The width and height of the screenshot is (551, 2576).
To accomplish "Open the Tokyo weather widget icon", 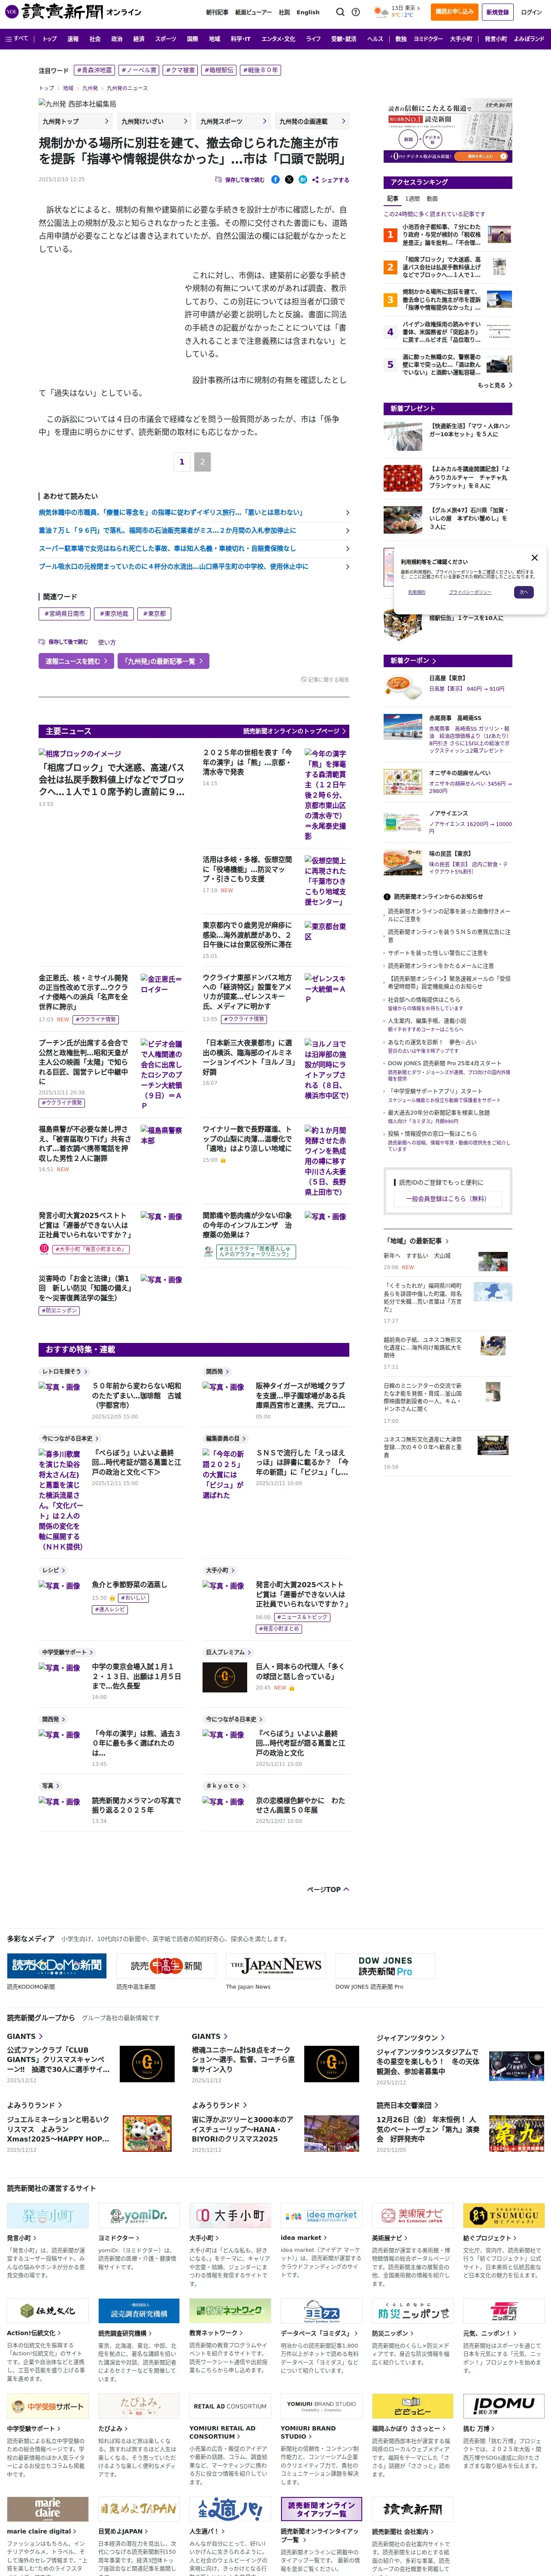I will pos(381,12).
